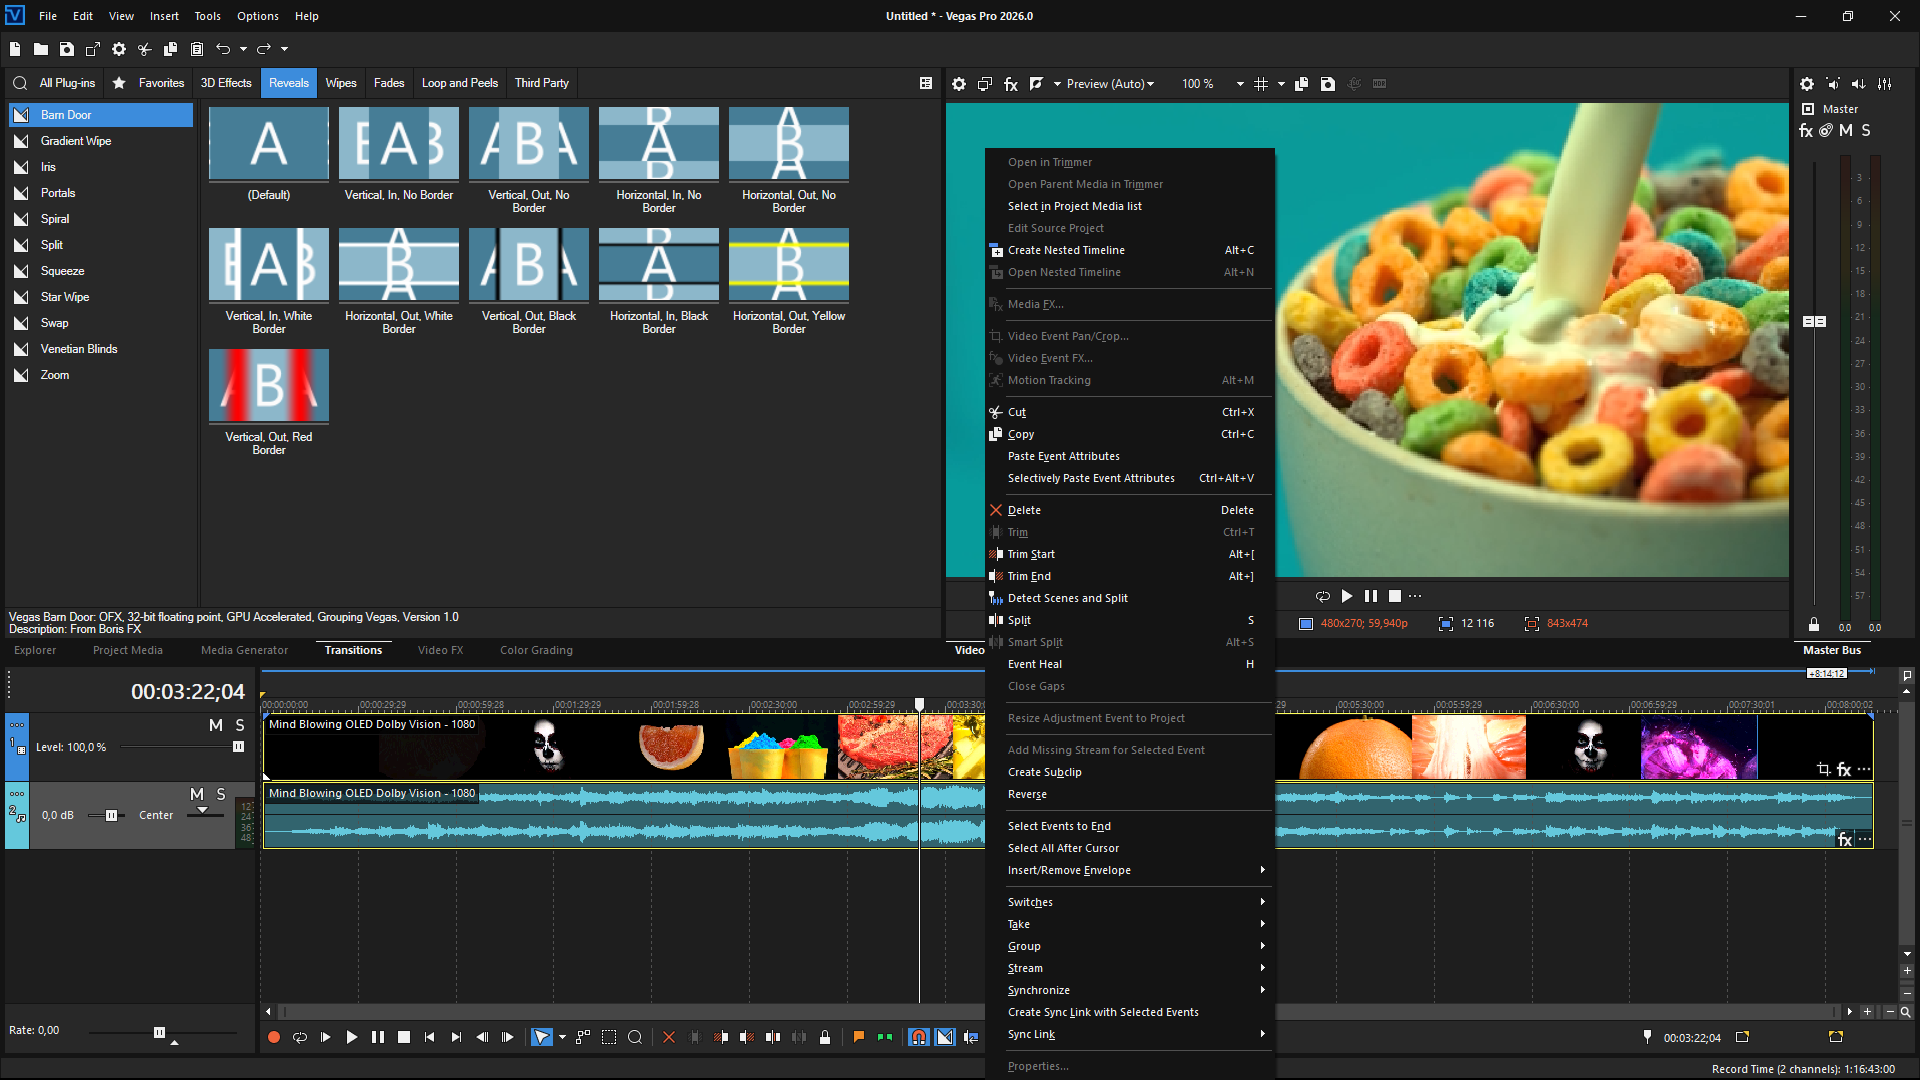The height and width of the screenshot is (1080, 1920).
Task: Click the video track Level slider handle
Action: tap(238, 747)
